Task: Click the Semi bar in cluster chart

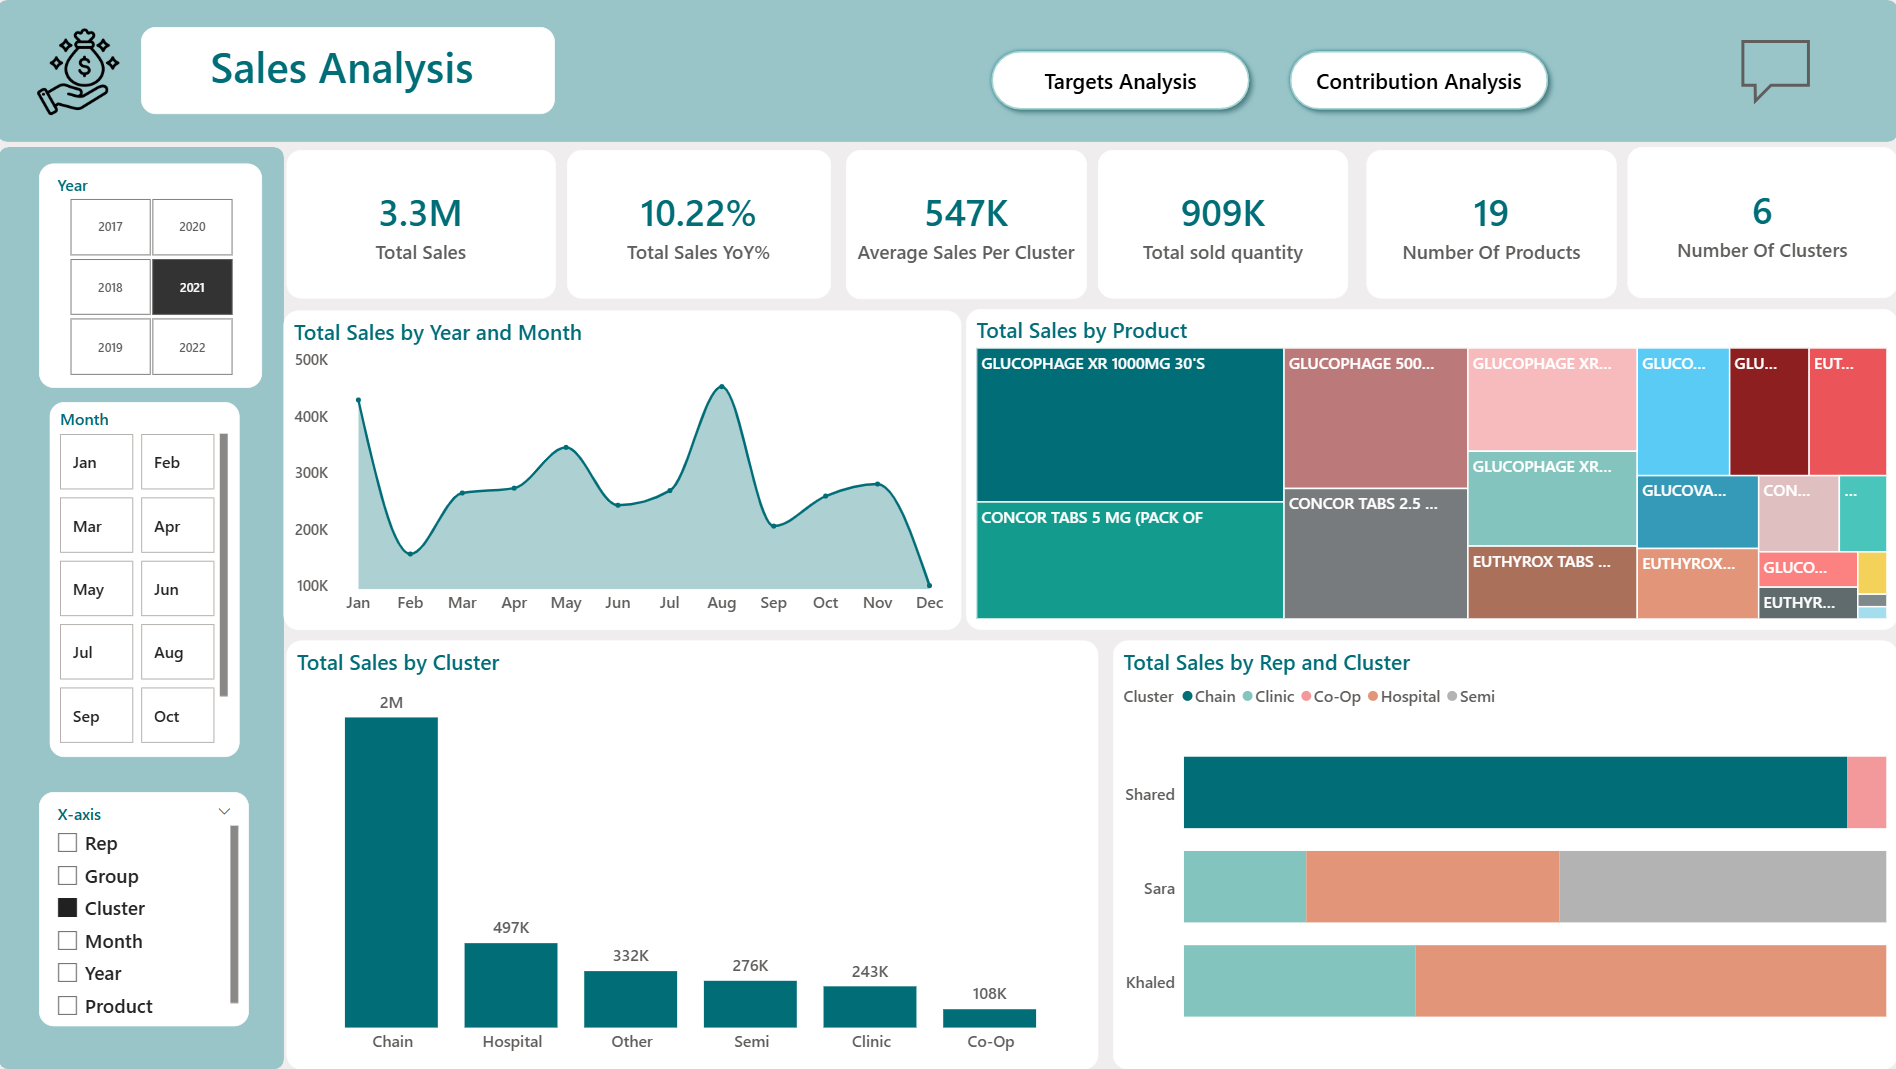Action: (750, 1004)
